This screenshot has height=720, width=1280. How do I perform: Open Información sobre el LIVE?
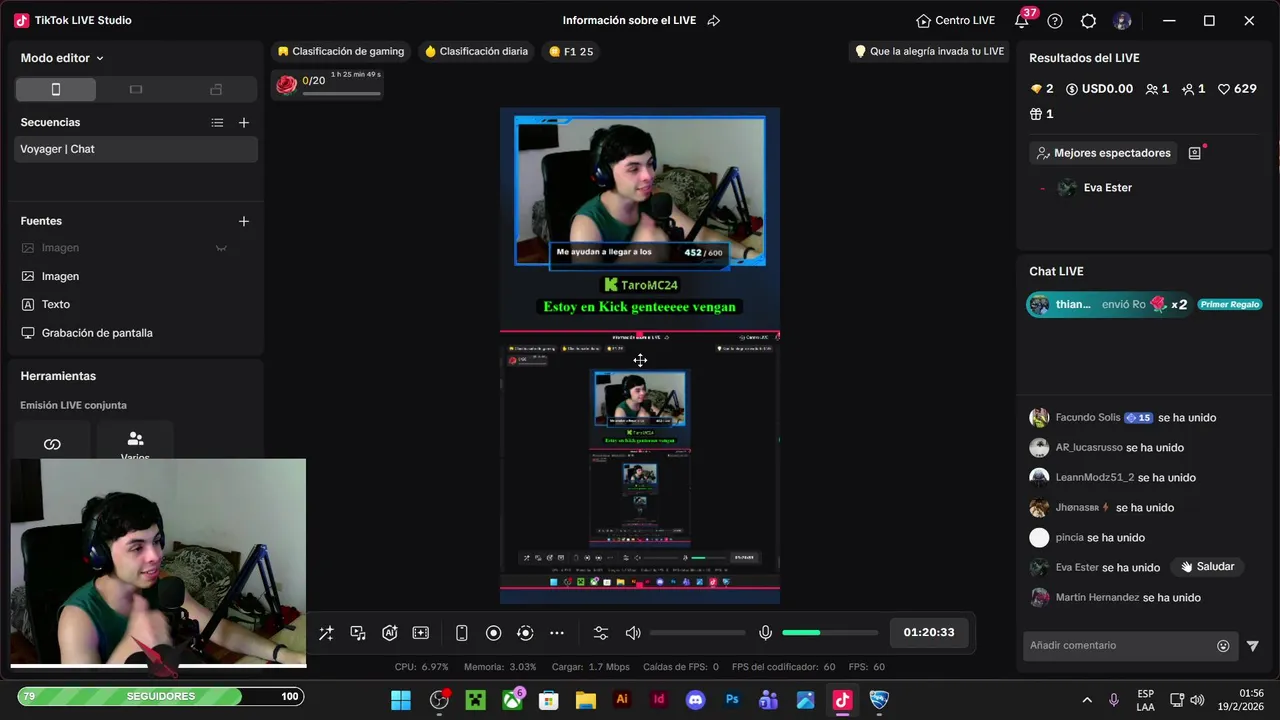[x=629, y=21]
